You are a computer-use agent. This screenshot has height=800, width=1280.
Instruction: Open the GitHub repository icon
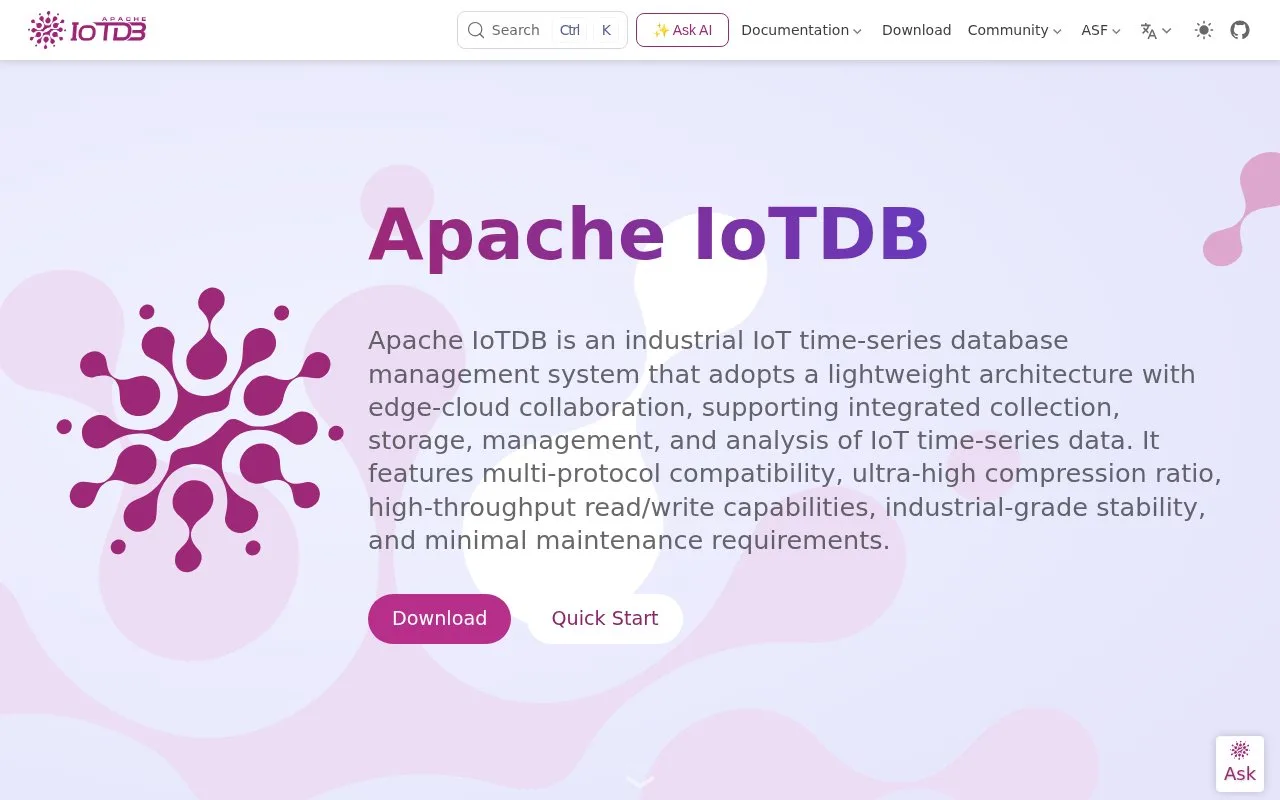click(1240, 30)
